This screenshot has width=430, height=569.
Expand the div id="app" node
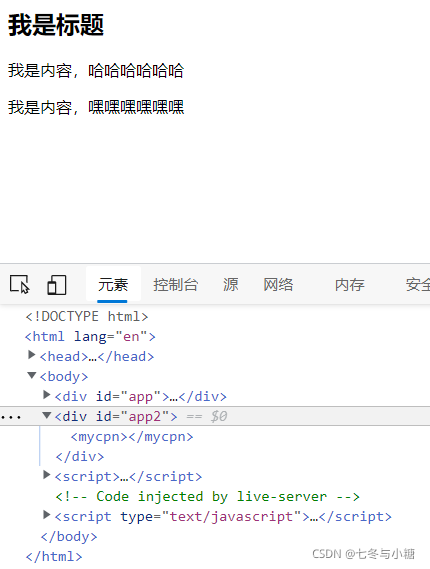[46, 394]
